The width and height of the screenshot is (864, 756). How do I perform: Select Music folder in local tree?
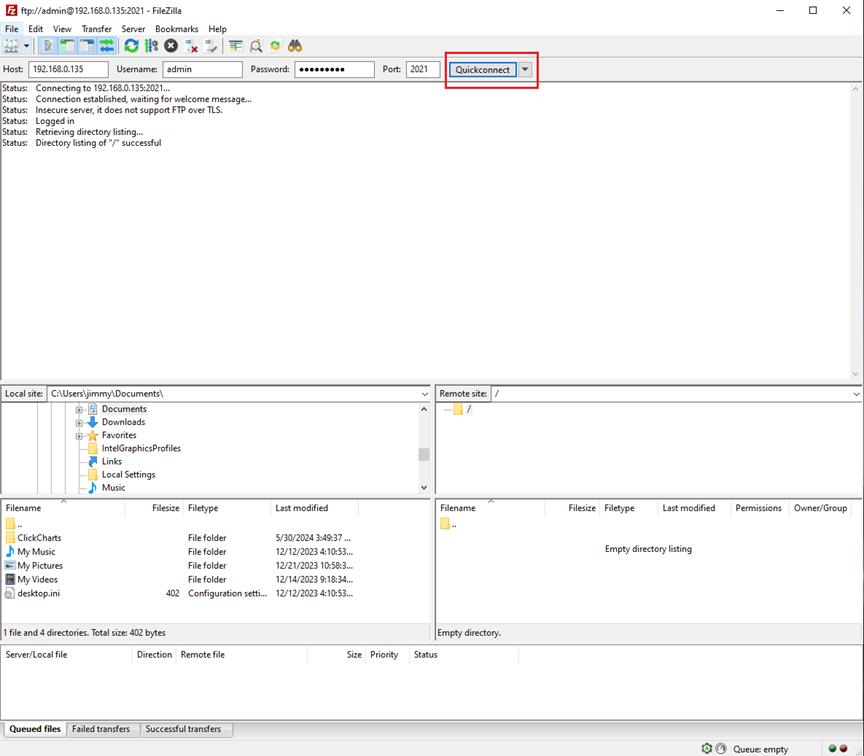[x=114, y=488]
